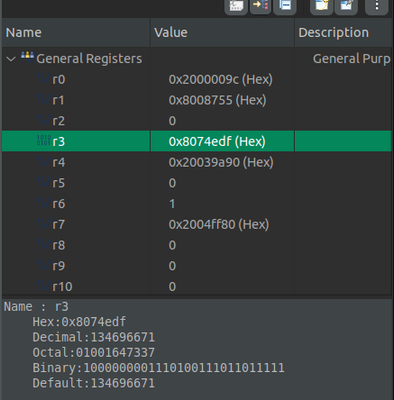Click the Name column header
The height and width of the screenshot is (400, 394).
click(76, 33)
